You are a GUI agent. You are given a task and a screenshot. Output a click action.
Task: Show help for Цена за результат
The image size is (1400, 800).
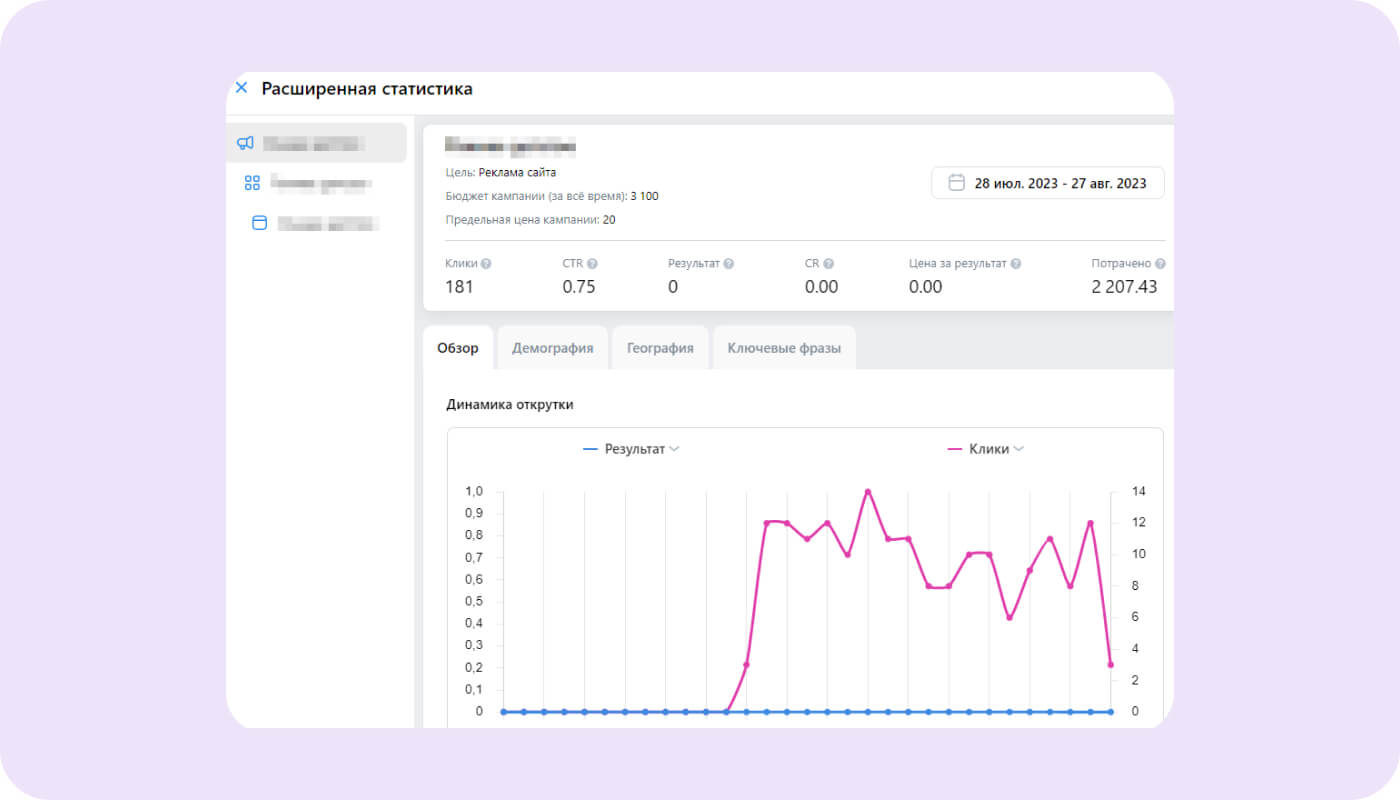(x=1016, y=264)
